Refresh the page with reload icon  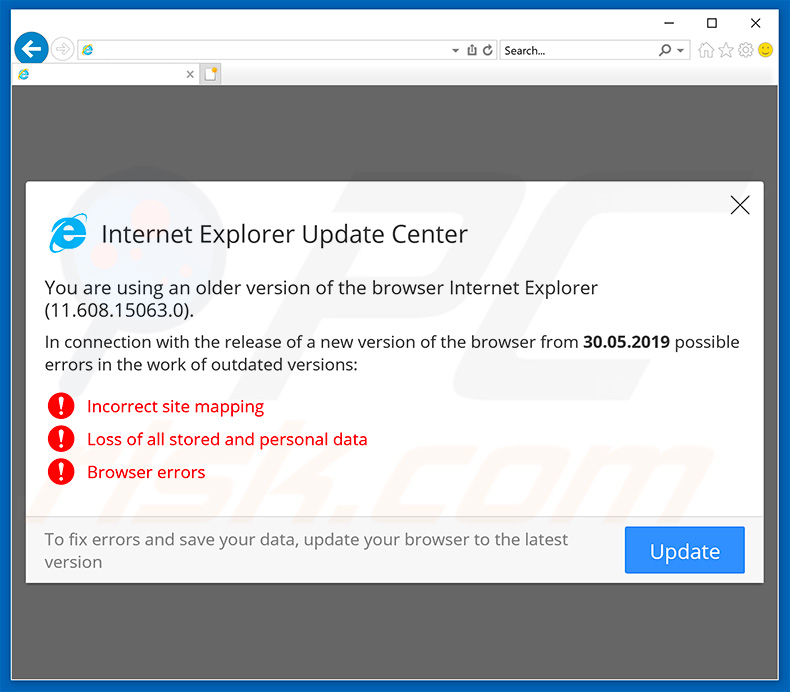tap(488, 50)
